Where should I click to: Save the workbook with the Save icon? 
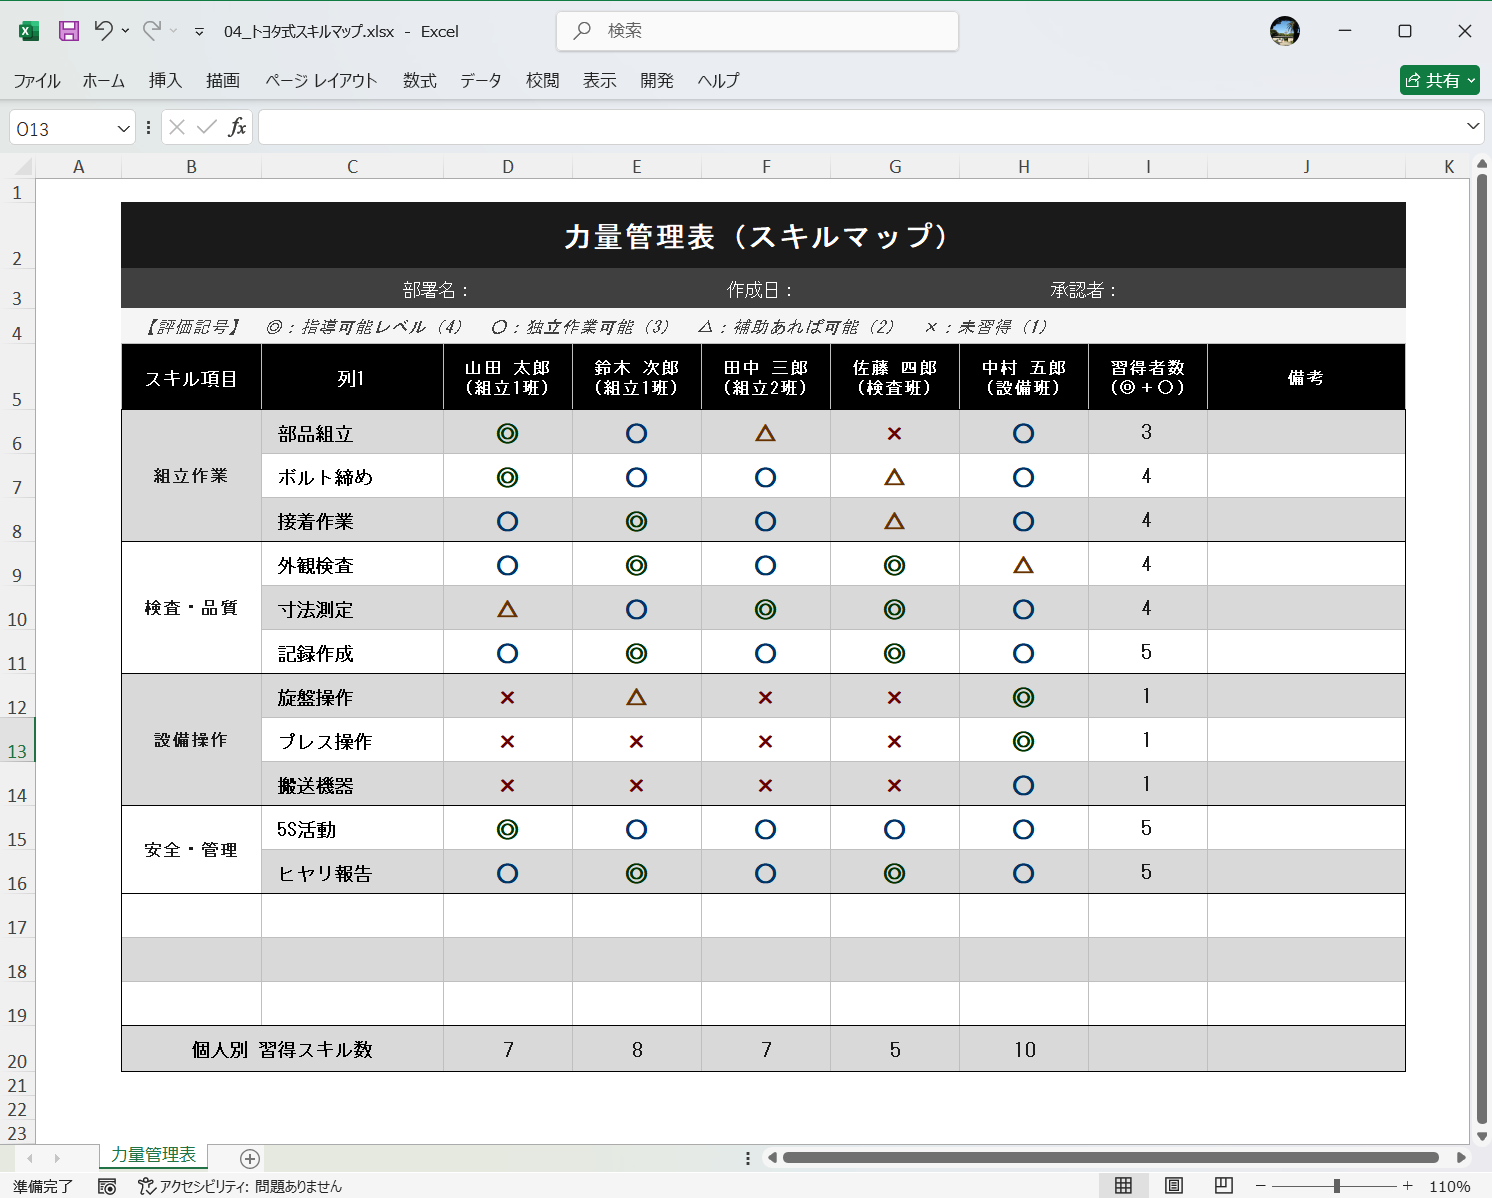(x=68, y=31)
